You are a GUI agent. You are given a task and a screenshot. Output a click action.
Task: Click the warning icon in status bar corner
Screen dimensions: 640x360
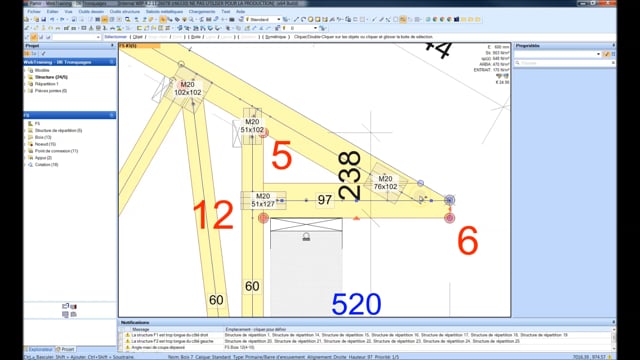click(610, 357)
